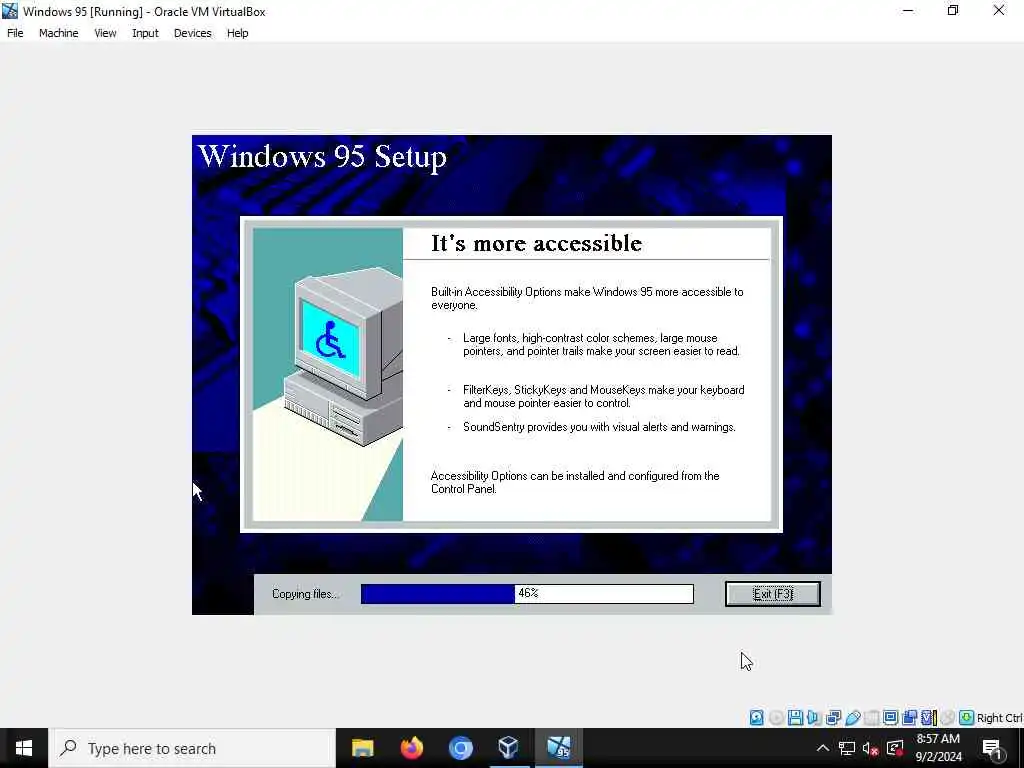Click the VirtualBox window icon in title bar
1024x768 pixels.
10,11
